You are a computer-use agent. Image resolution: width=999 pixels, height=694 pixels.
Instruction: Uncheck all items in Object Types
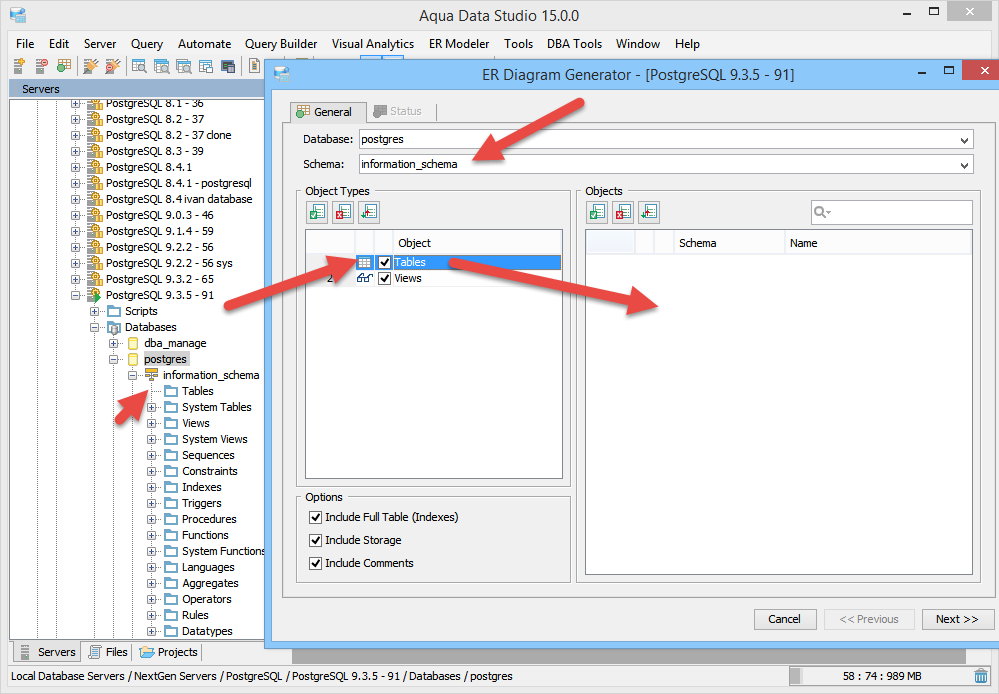click(x=343, y=212)
